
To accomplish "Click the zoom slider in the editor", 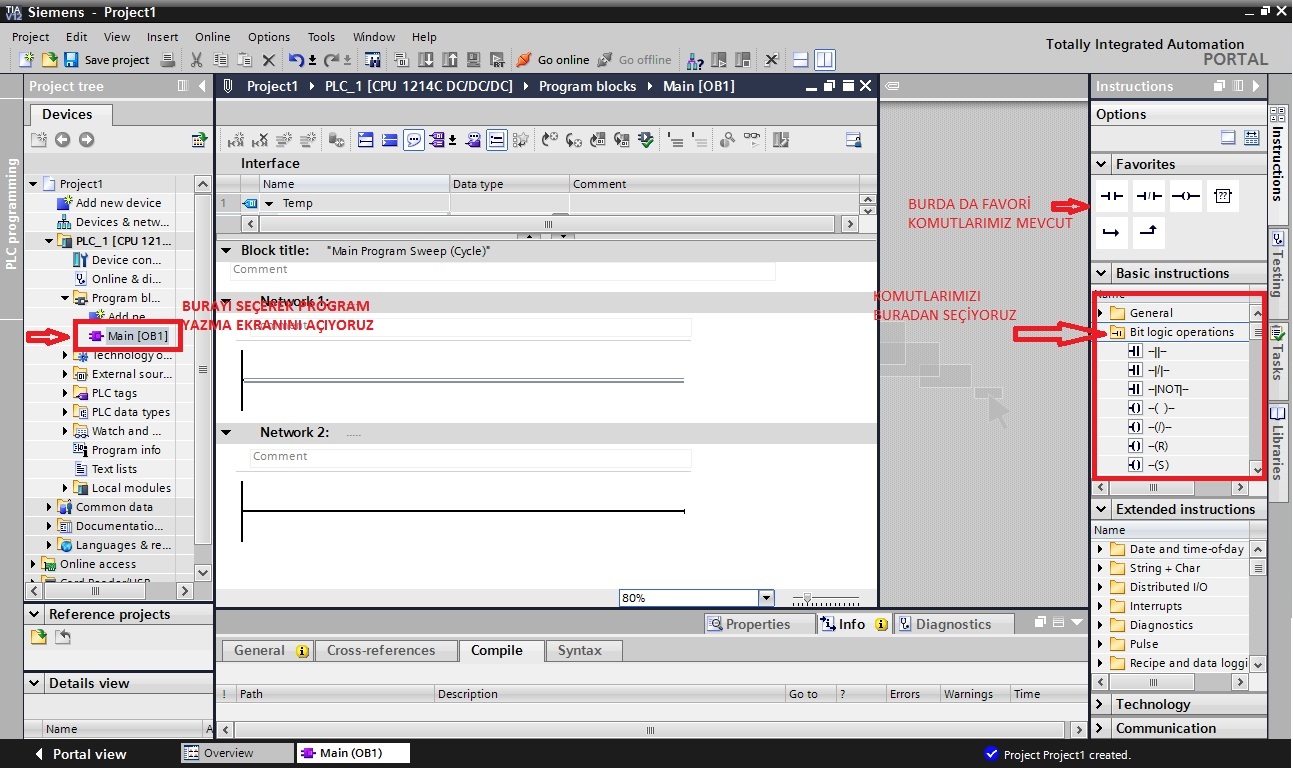I will pos(825,598).
